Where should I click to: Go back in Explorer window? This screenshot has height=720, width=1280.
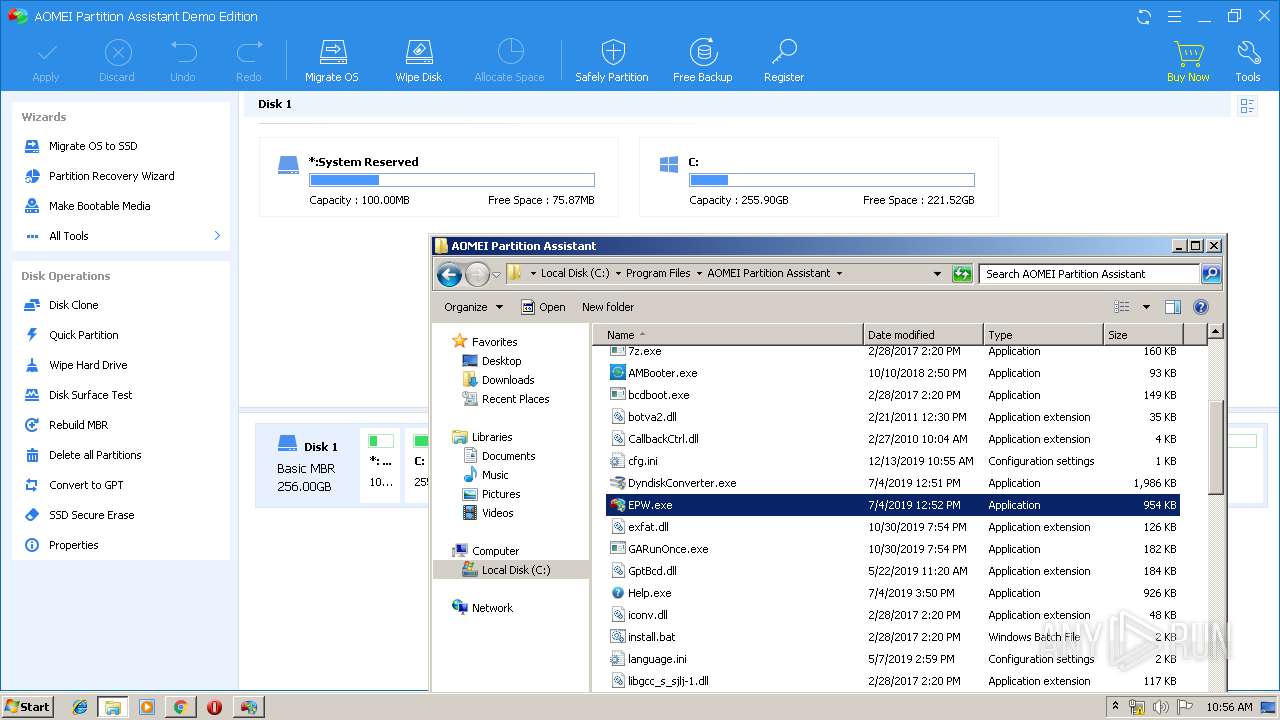(449, 274)
